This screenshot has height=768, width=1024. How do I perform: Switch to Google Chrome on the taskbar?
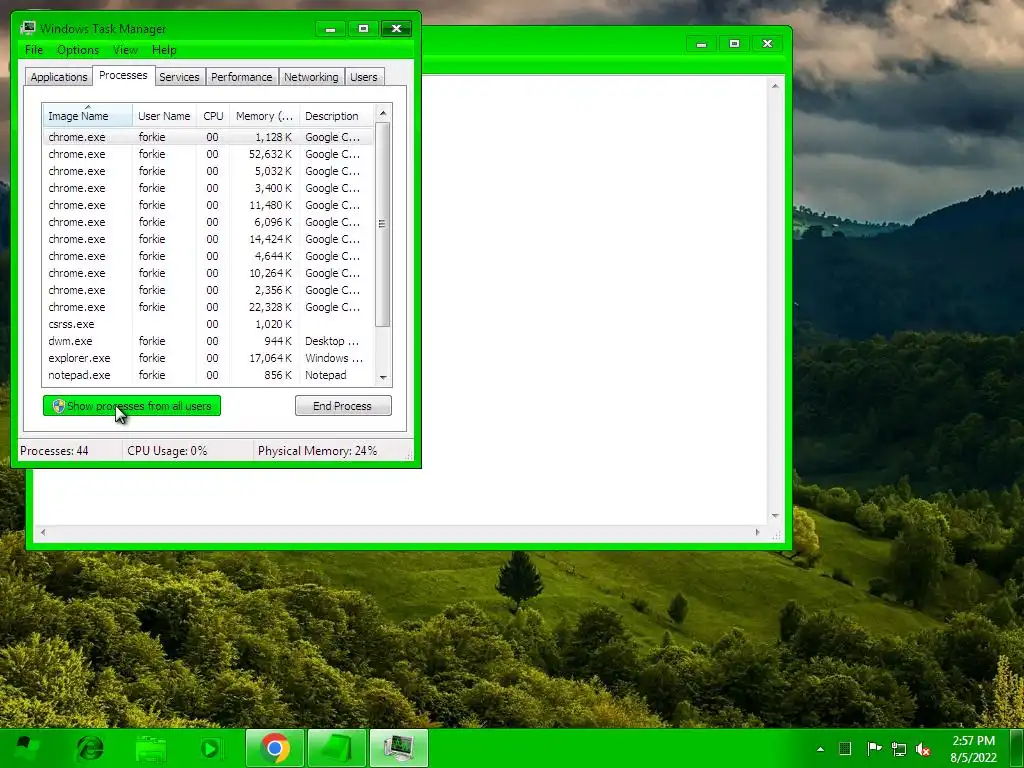[x=275, y=748]
